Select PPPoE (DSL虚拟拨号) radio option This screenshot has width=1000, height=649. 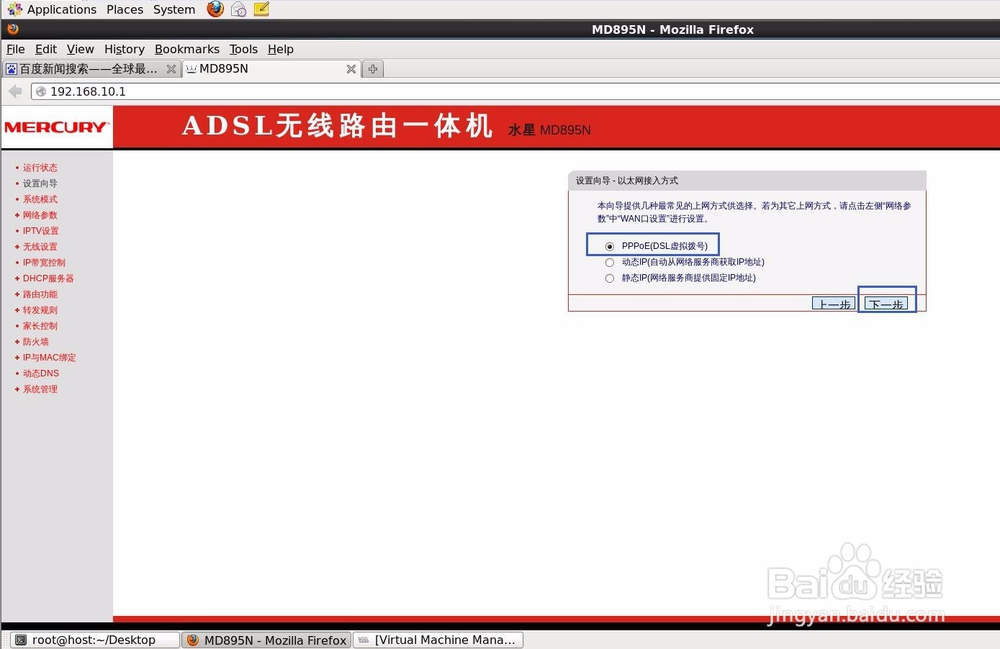click(610, 246)
